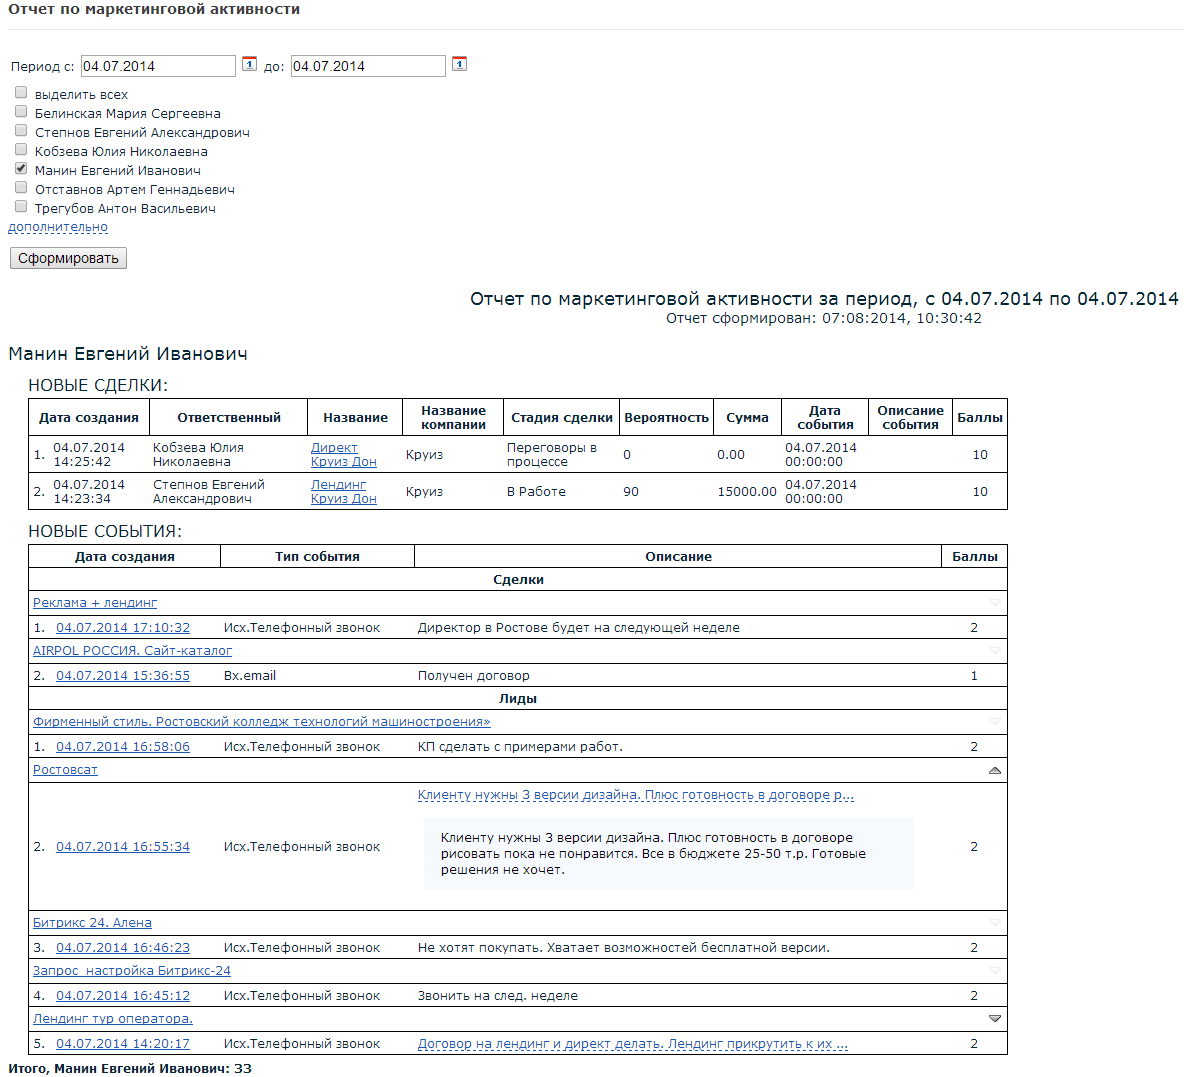Image resolution: width=1184 pixels, height=1077 pixels.
Task: Open the 'дополнительно' link
Action: (58, 227)
